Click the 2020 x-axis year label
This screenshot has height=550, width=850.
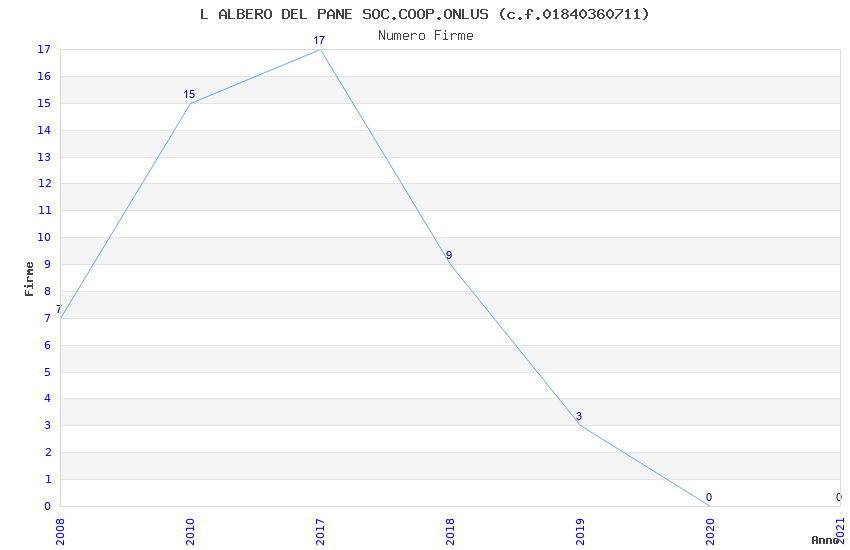(x=710, y=532)
